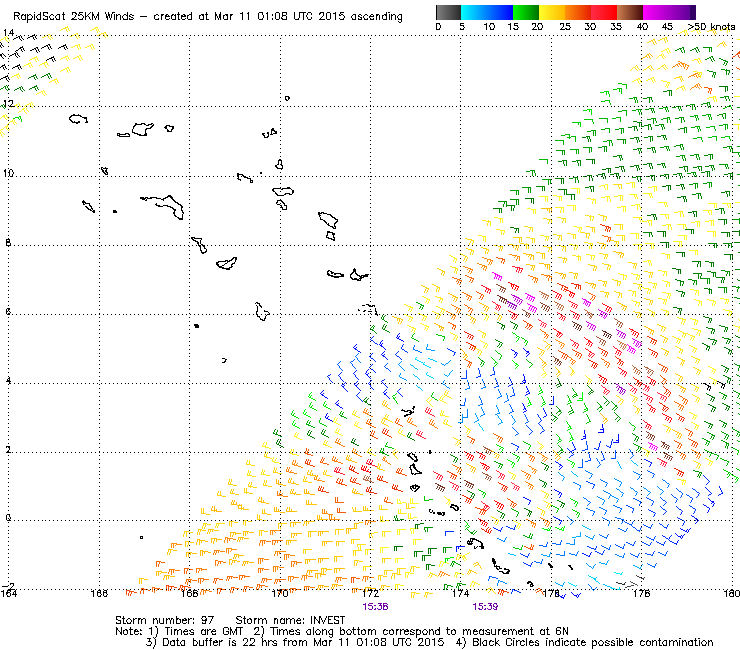The height and width of the screenshot is (650, 740).
Task: Click the '6' latitude axis label
Action: pos(8,312)
